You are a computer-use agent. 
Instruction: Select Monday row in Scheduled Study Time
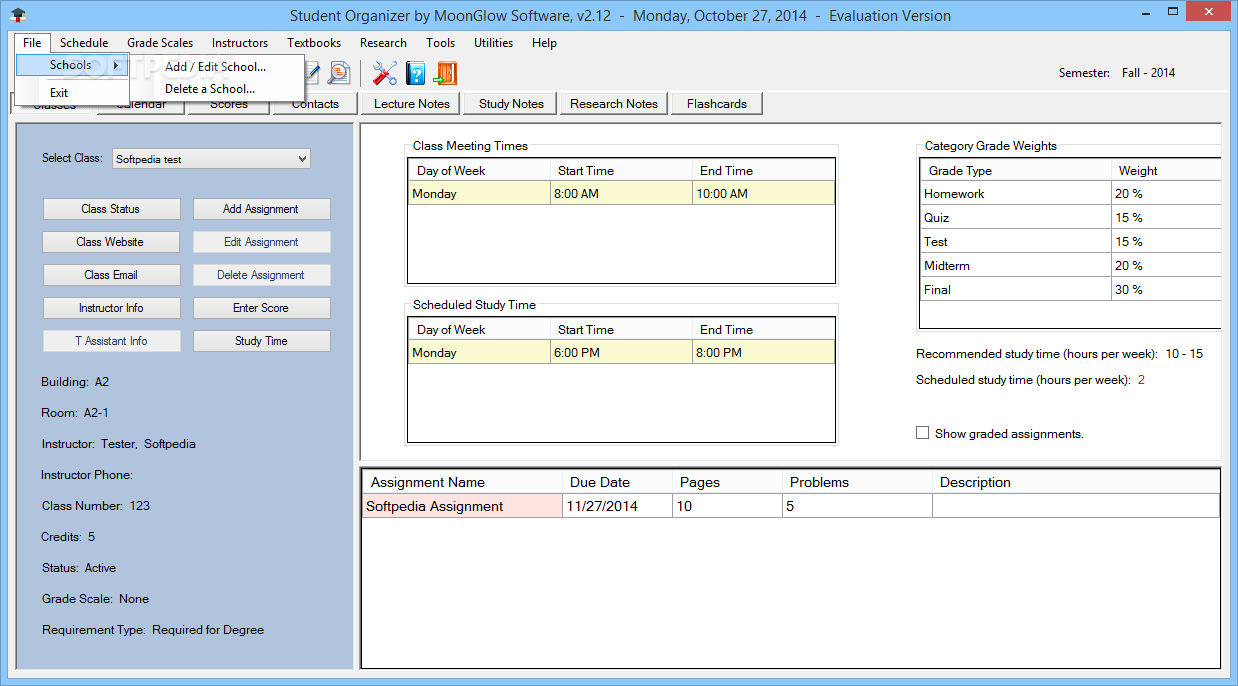[x=621, y=353]
